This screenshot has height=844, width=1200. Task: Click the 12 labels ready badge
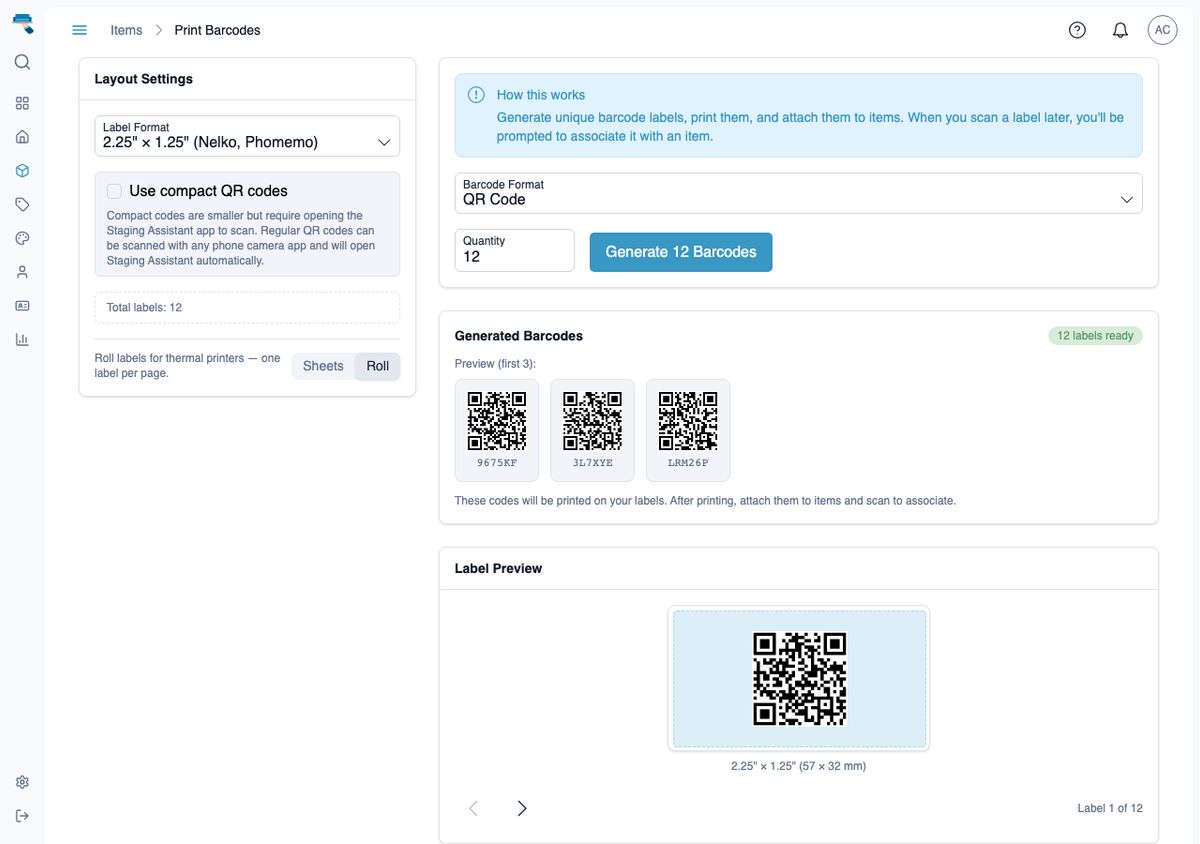(x=1095, y=336)
